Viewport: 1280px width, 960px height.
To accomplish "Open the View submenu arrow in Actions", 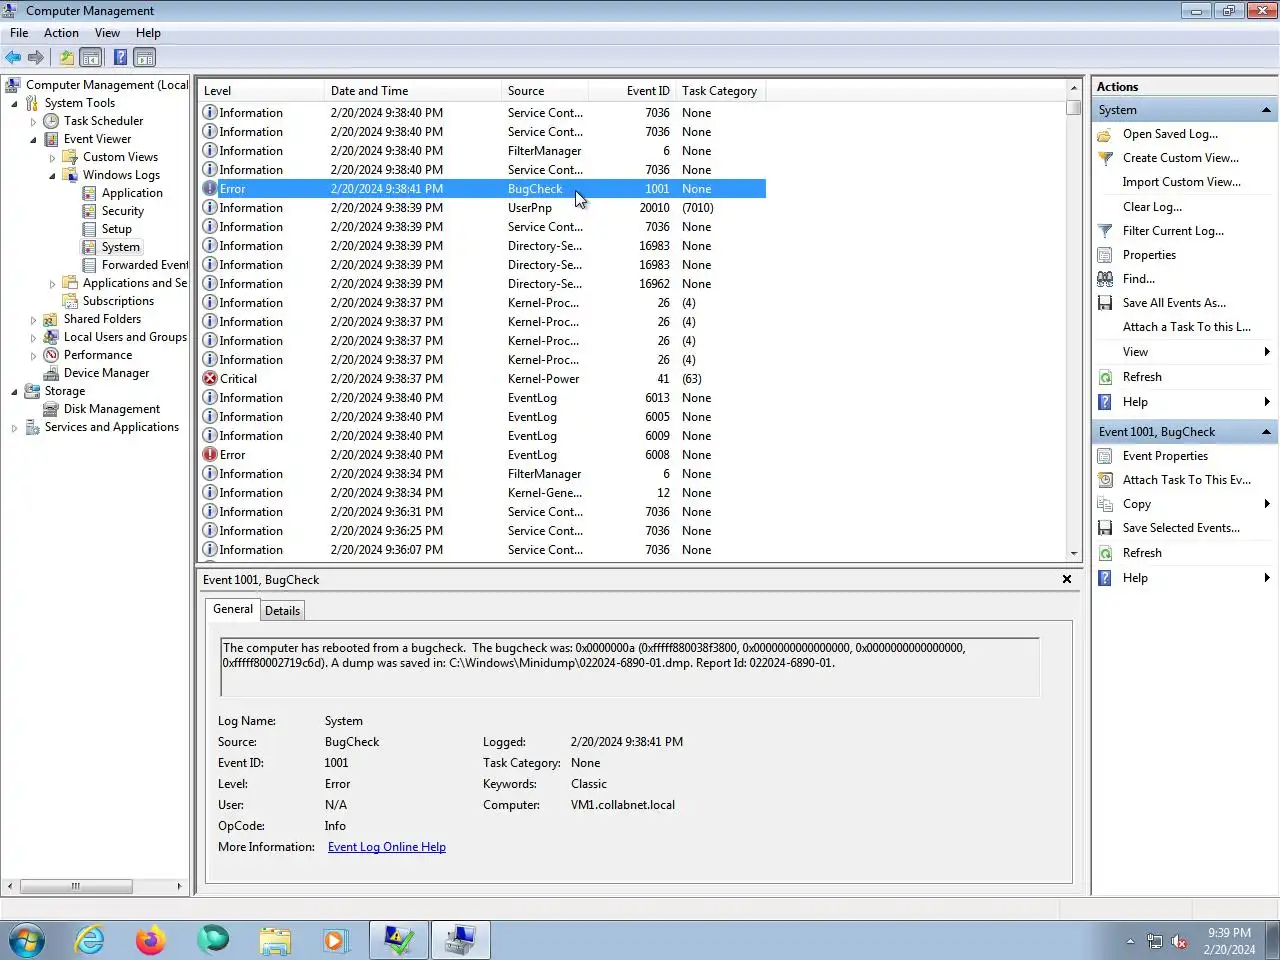I will 1267,352.
